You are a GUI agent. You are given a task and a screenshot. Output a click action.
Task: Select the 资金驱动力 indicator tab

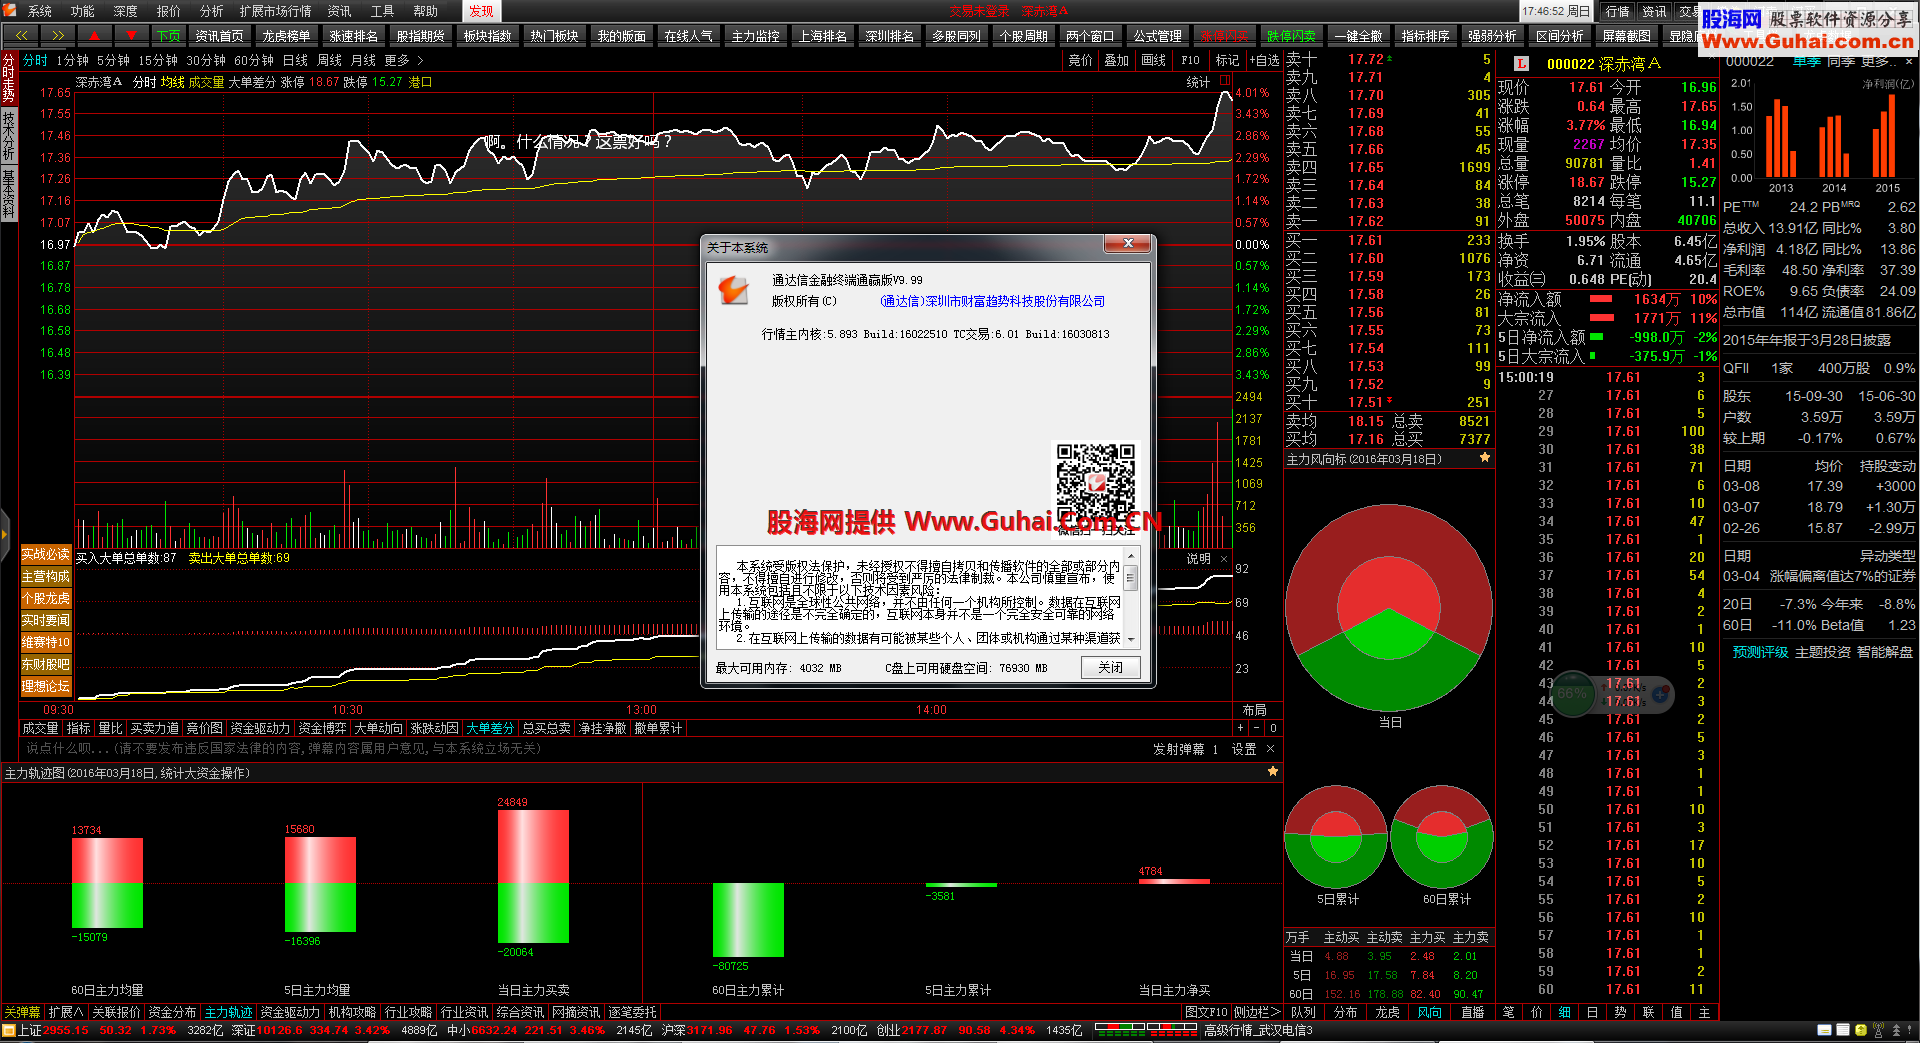tap(260, 728)
